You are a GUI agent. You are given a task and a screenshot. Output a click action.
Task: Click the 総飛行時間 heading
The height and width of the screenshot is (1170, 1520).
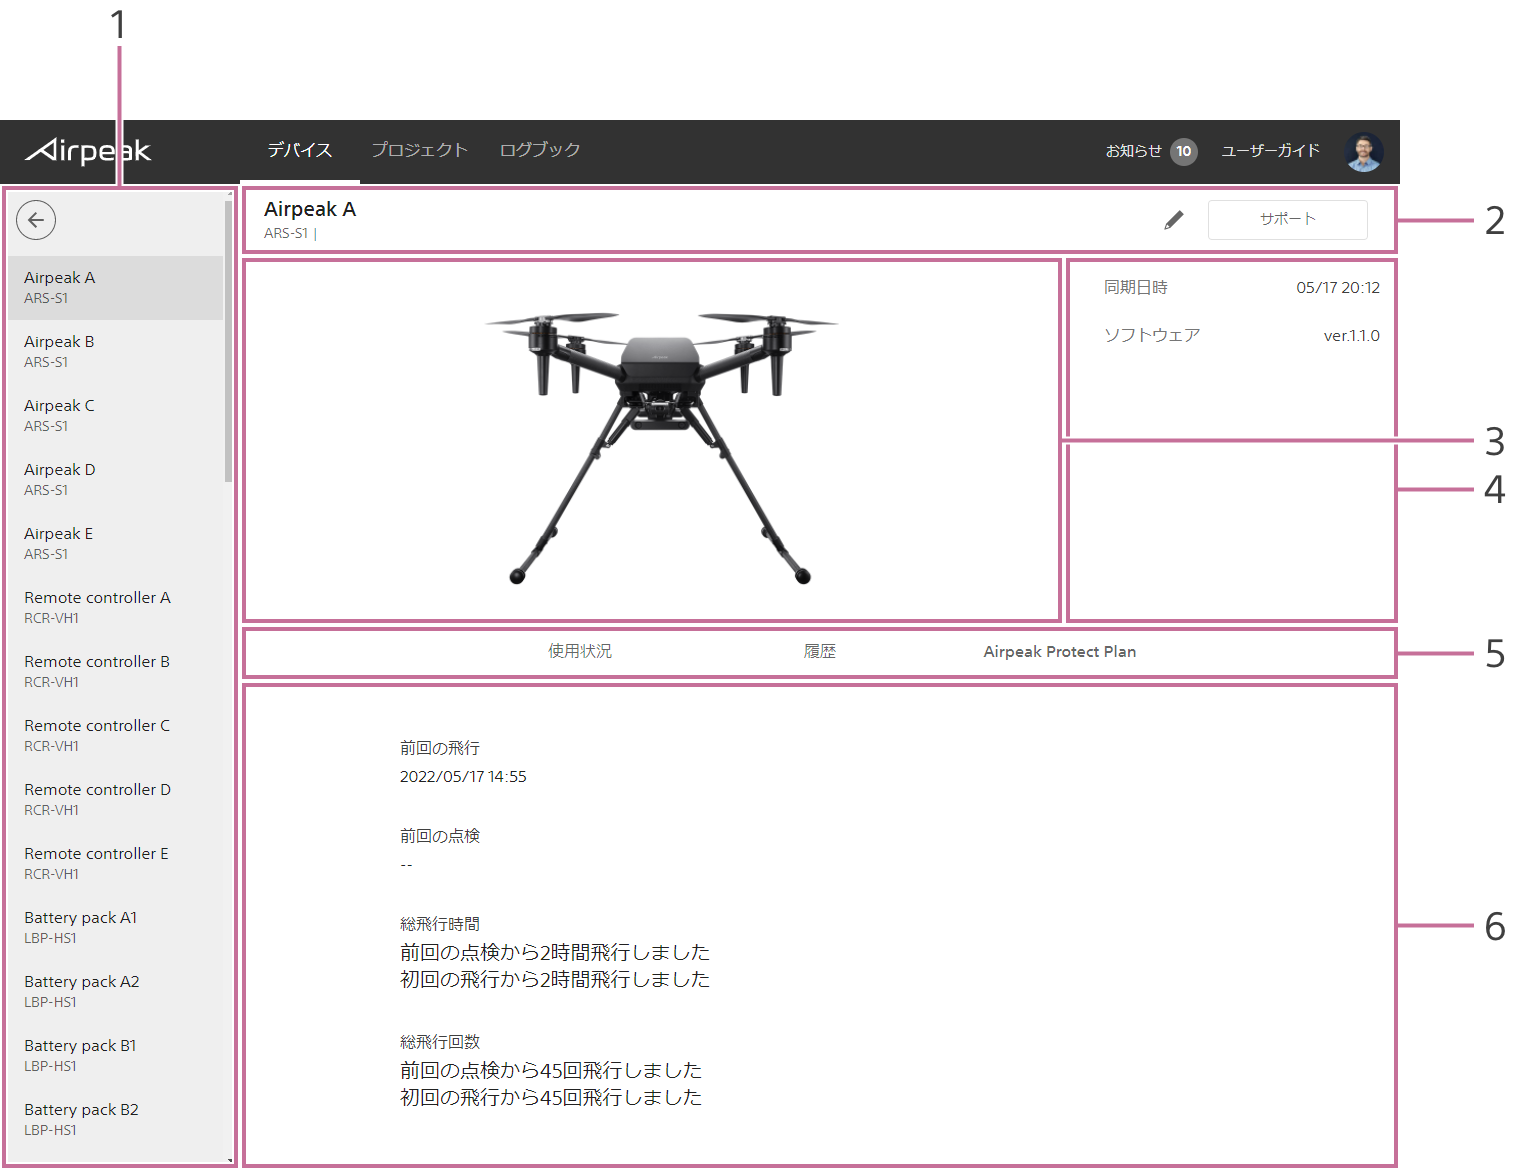pyautogui.click(x=440, y=924)
